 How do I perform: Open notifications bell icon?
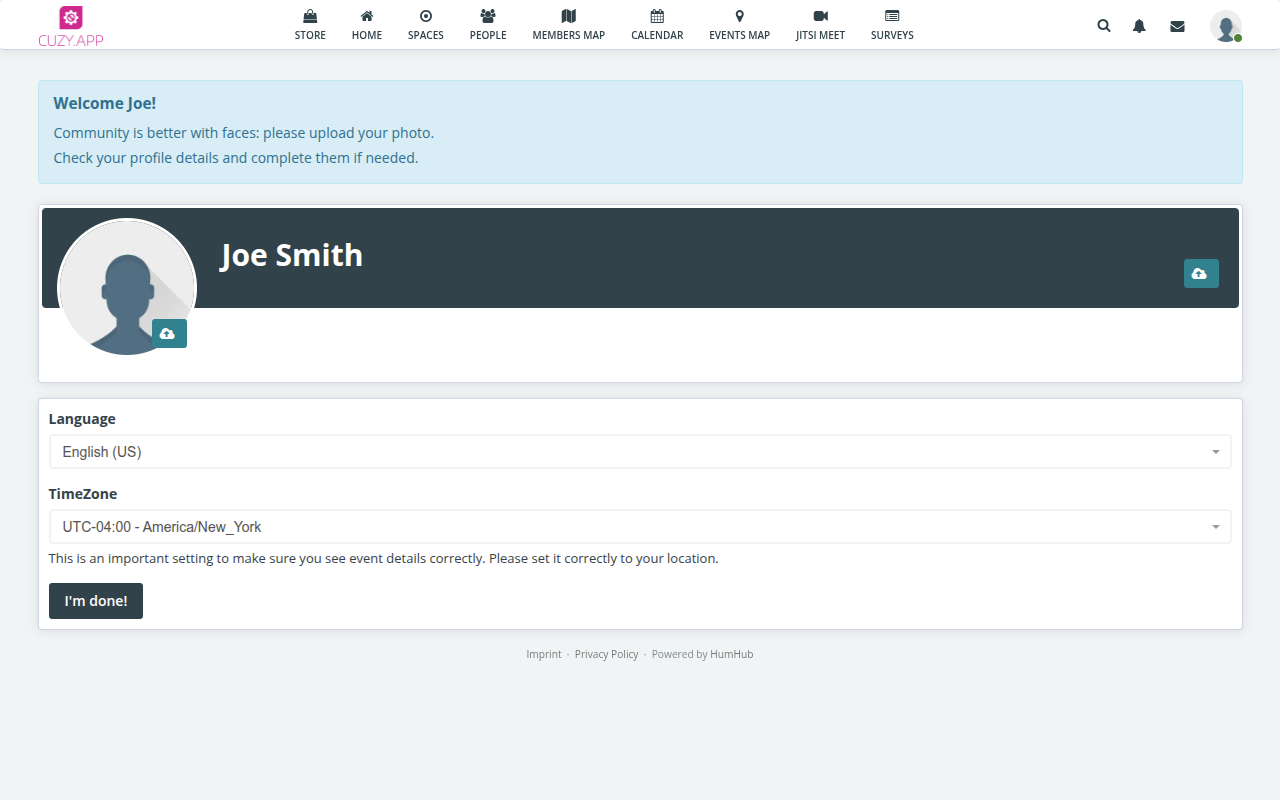[1139, 26]
